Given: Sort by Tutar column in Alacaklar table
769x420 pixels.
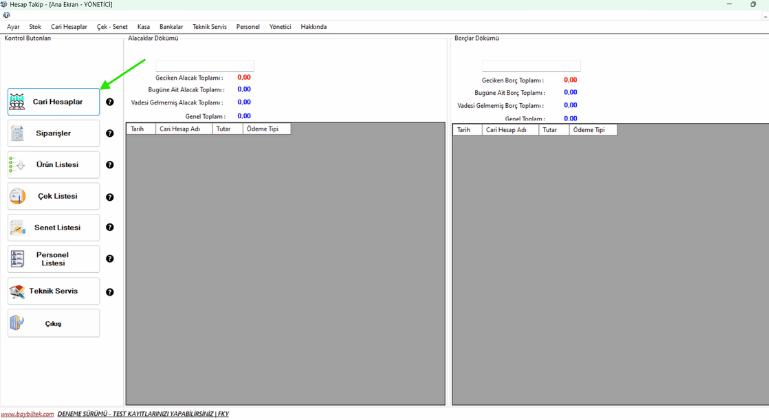Looking at the screenshot, I should tap(227, 129).
